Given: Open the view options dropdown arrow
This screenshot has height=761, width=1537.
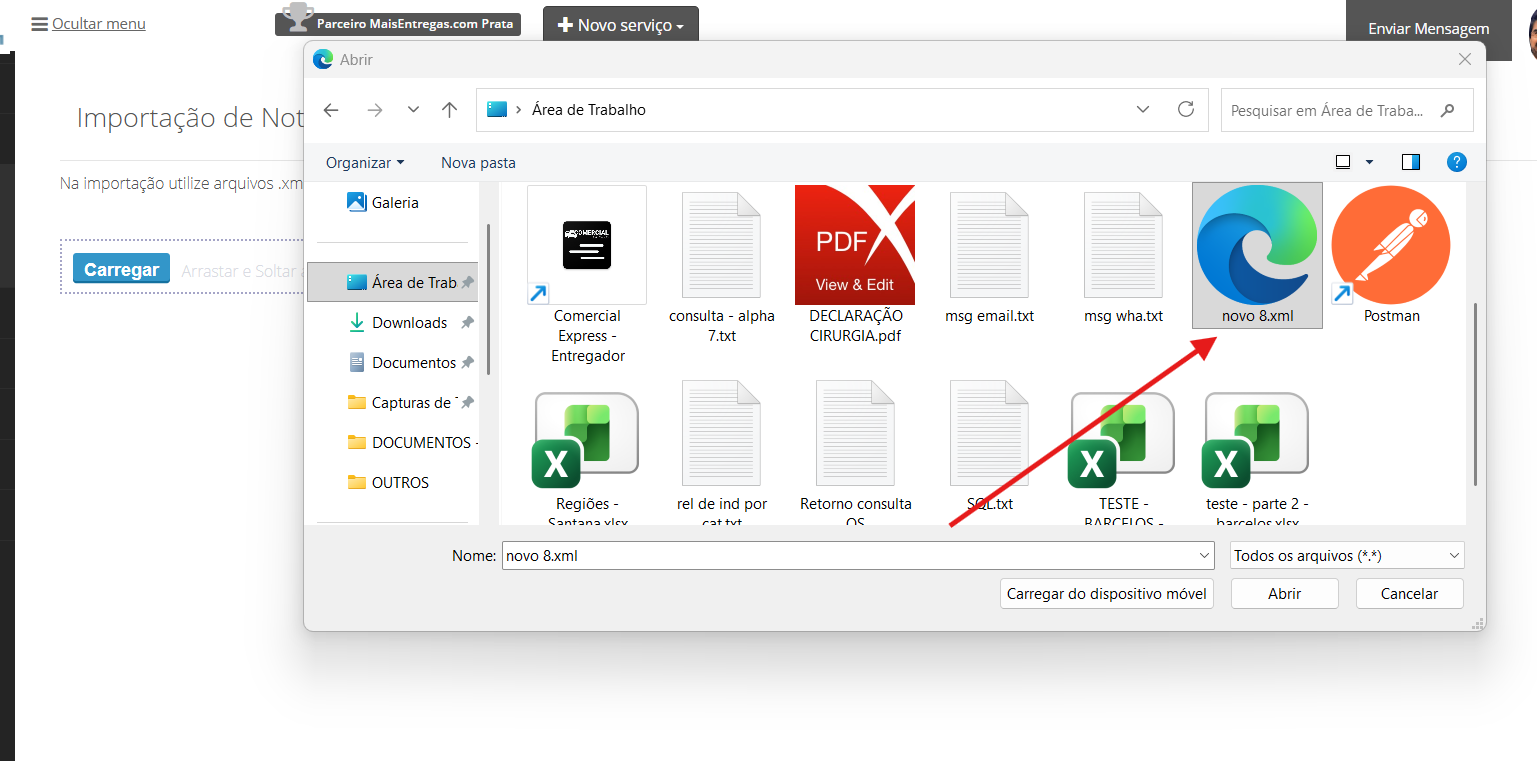Looking at the screenshot, I should [1370, 162].
